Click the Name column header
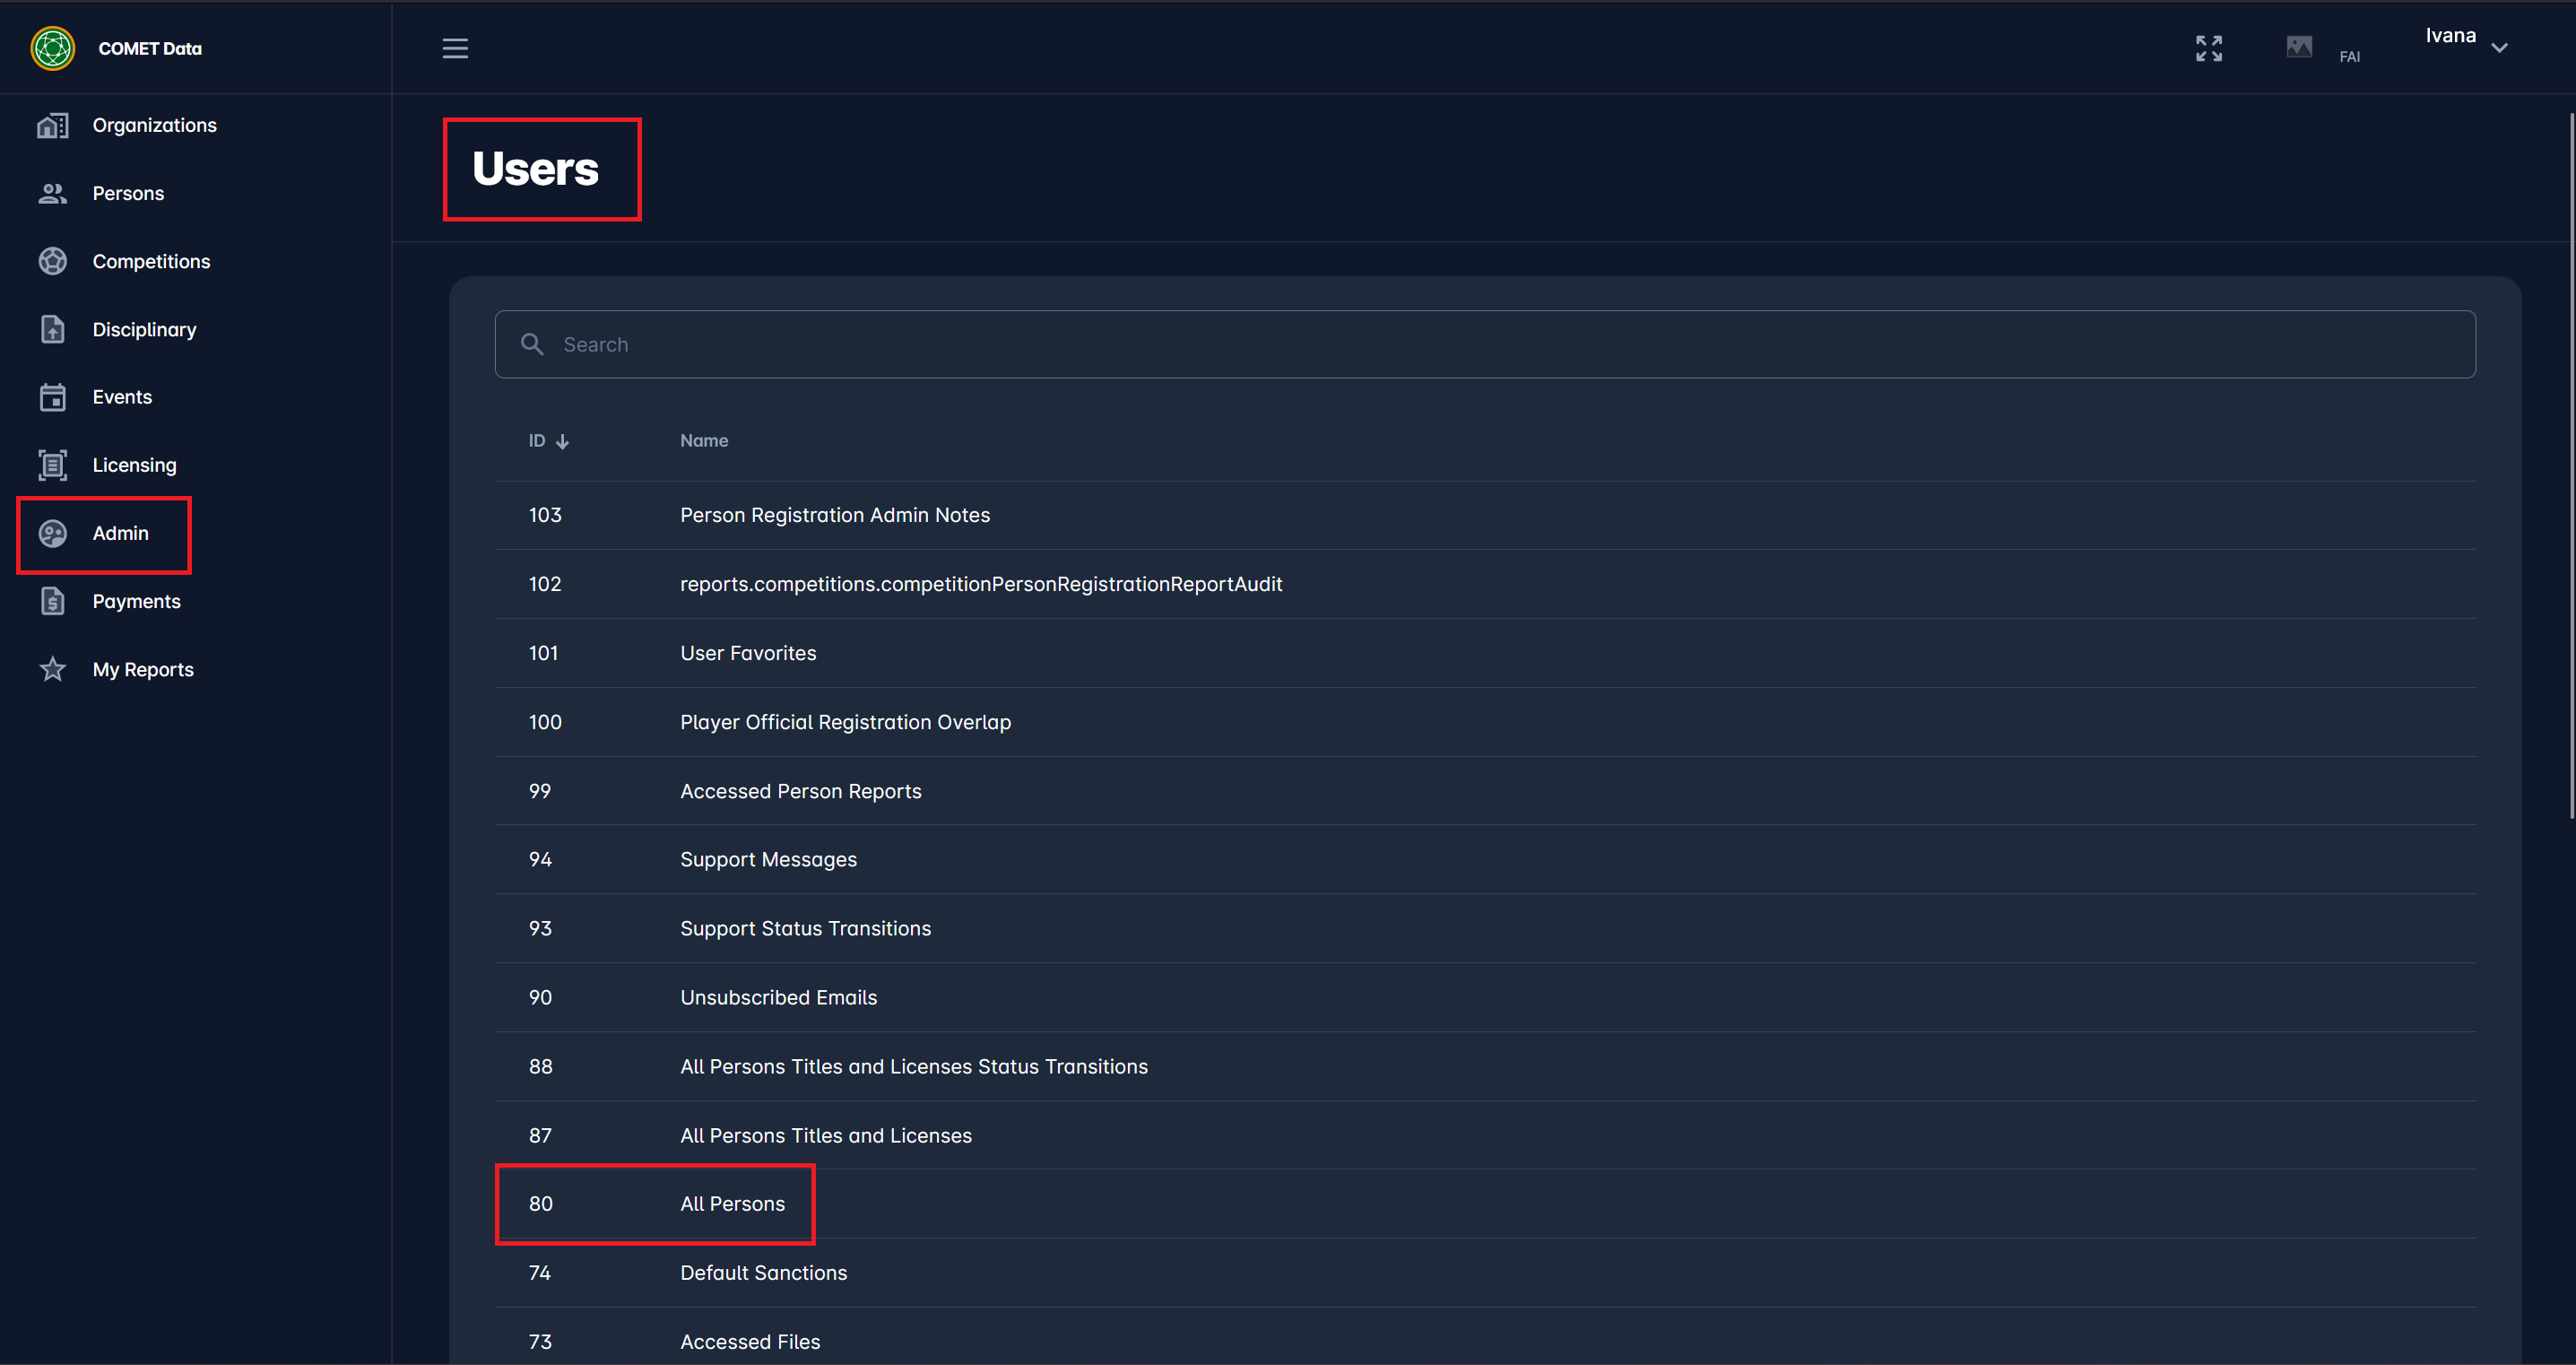This screenshot has width=2576, height=1365. pos(704,441)
